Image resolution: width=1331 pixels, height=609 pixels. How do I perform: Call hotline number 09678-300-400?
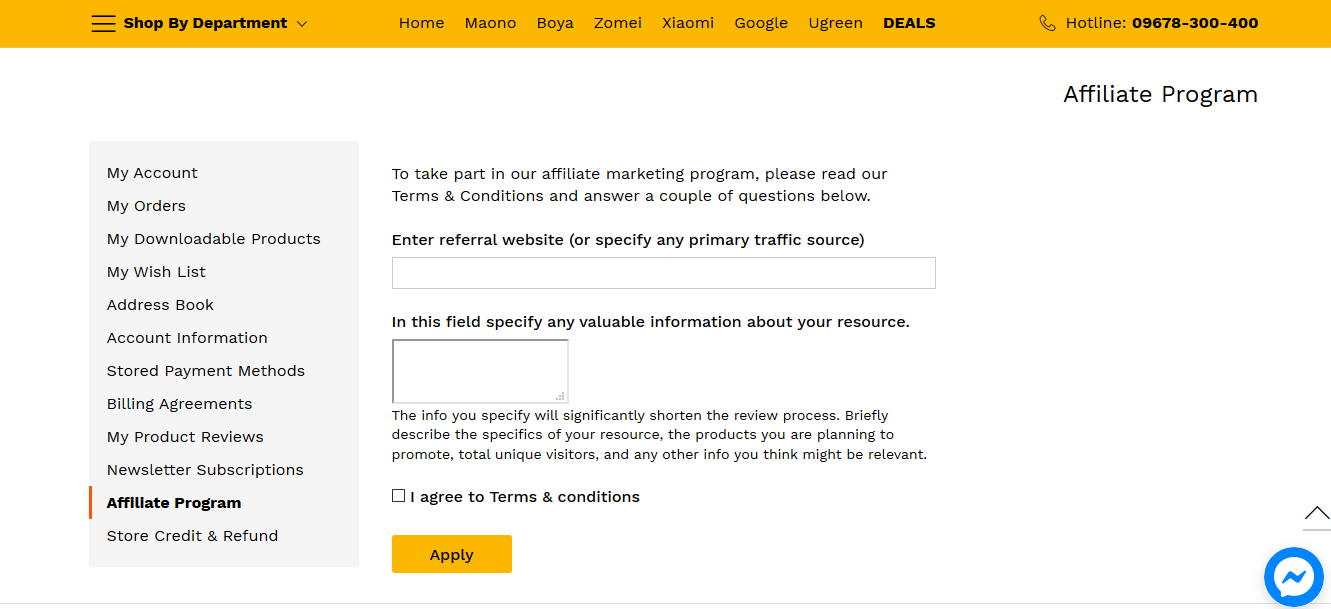(1195, 23)
